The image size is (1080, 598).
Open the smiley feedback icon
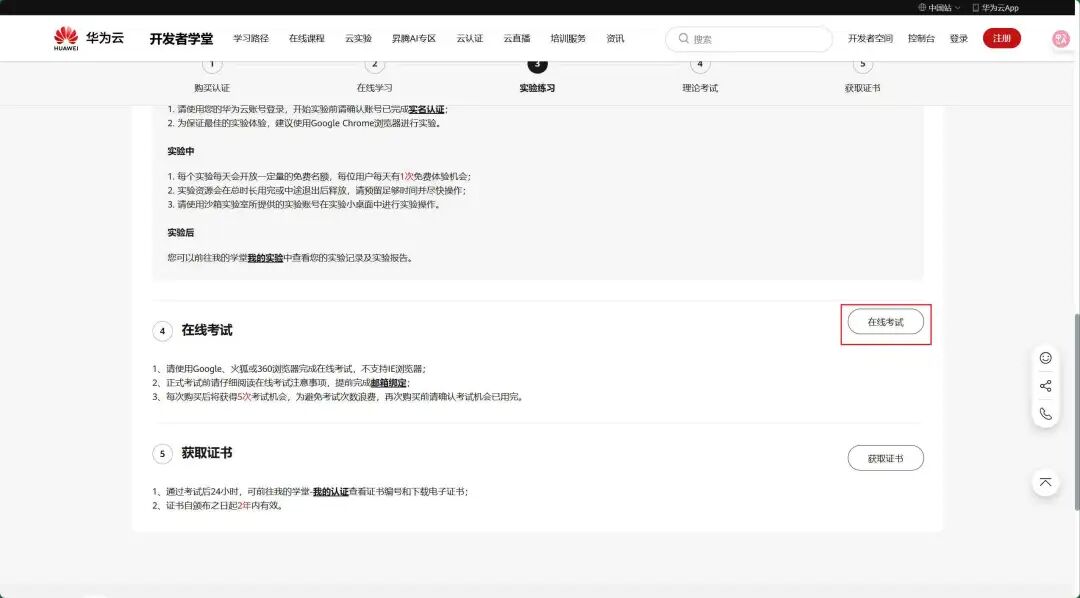coord(1046,358)
